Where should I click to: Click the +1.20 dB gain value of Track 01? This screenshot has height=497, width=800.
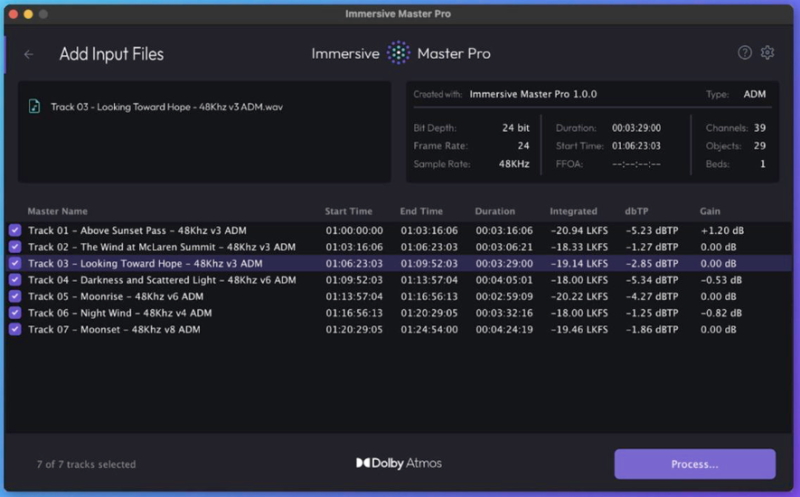coord(722,230)
